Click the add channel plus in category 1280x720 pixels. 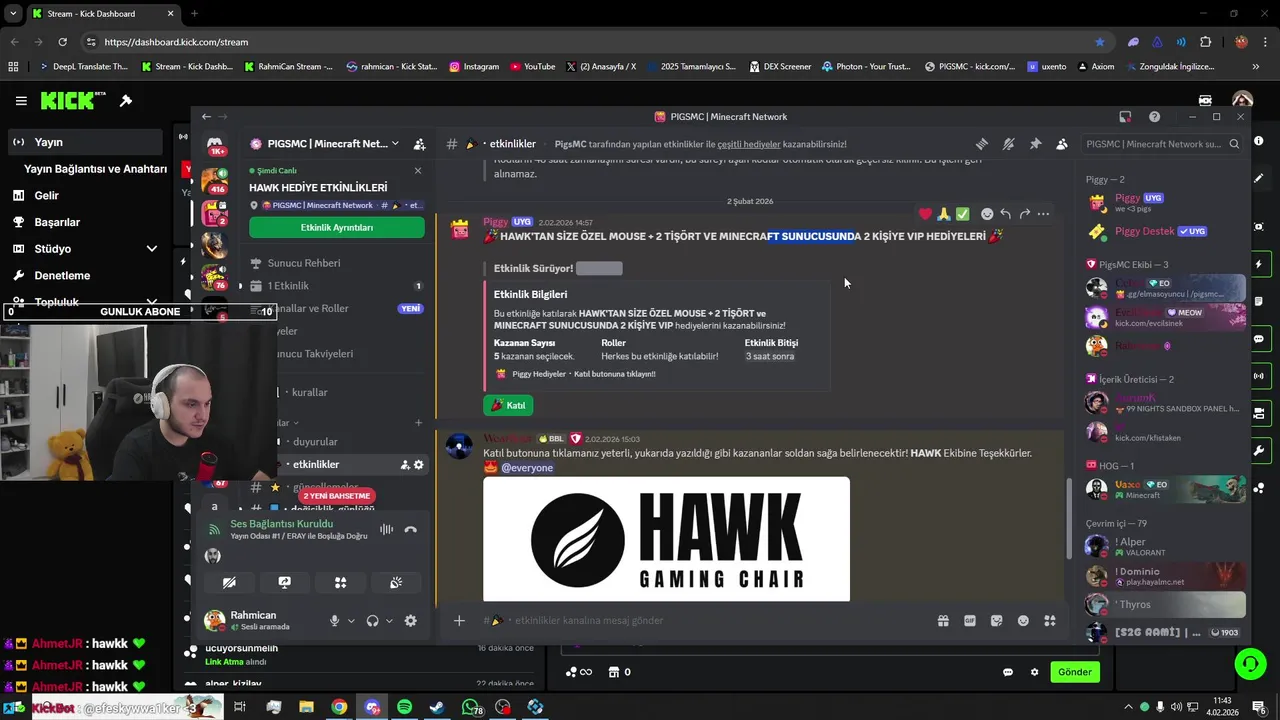419,423
